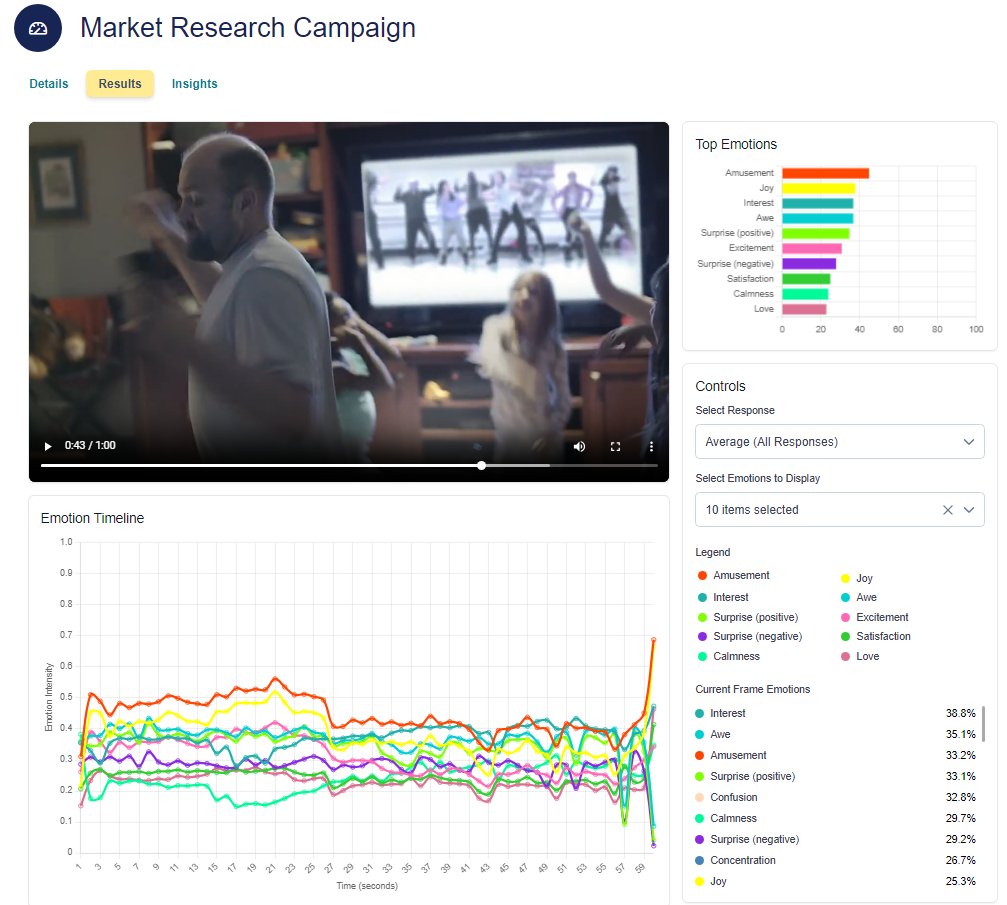Viewport: 1007px width, 905px height.
Task: Toggle Surprise (positive) in the legend
Action: point(748,617)
